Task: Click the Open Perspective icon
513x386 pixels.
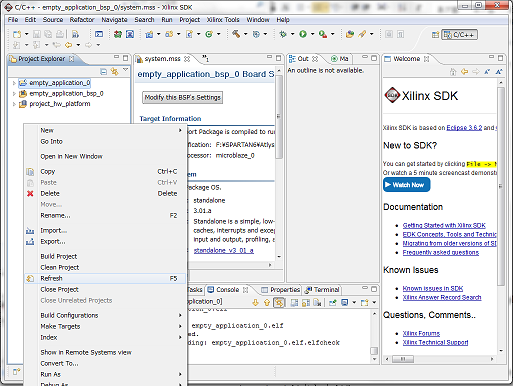Action: coord(435,35)
